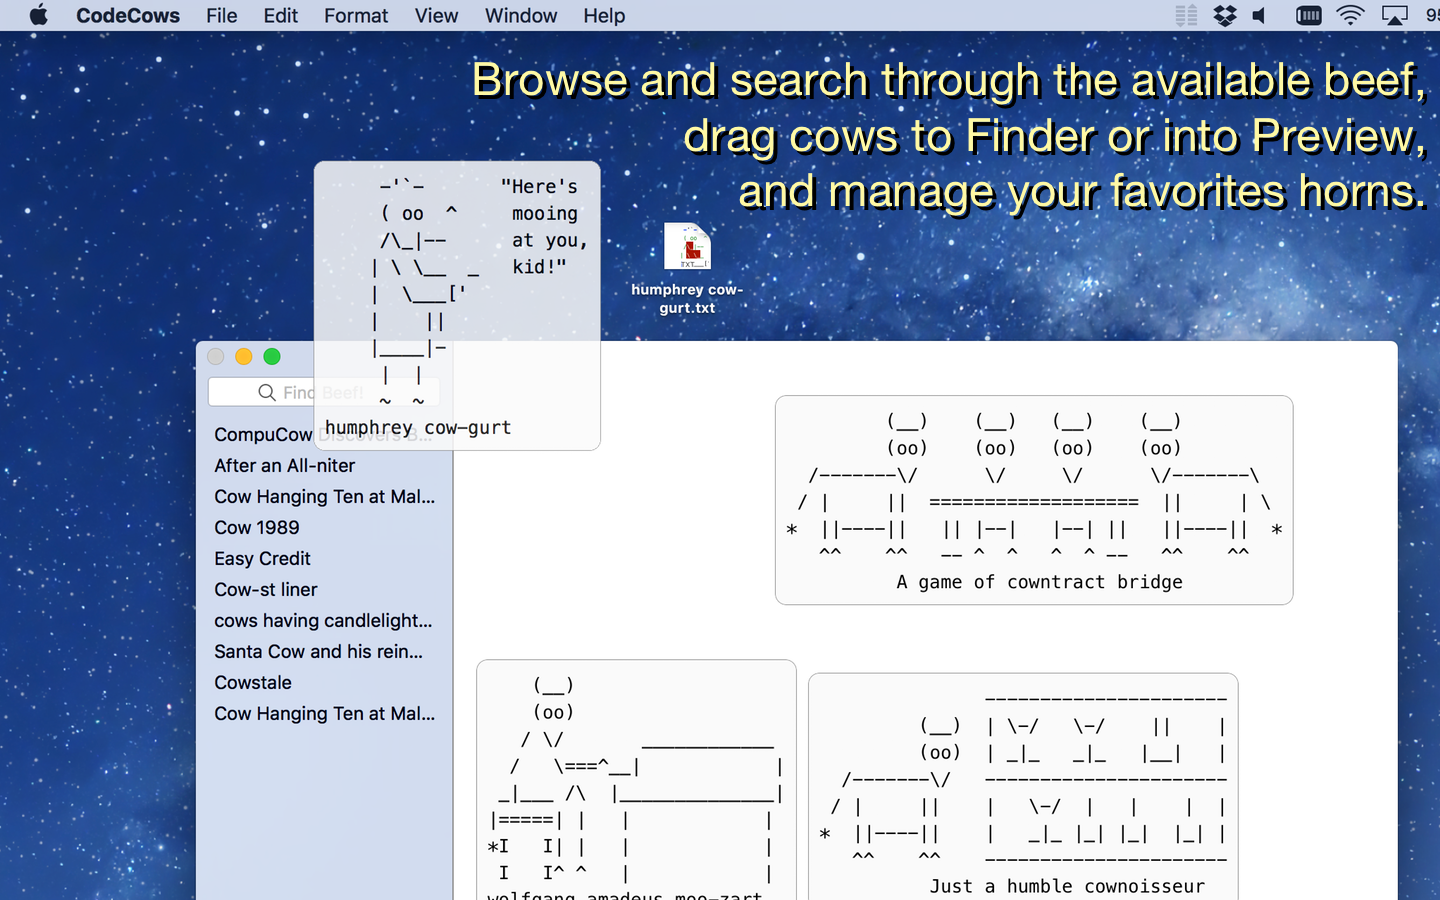Click "A game of cowntract bridge" card
1440x900 pixels.
1034,500
